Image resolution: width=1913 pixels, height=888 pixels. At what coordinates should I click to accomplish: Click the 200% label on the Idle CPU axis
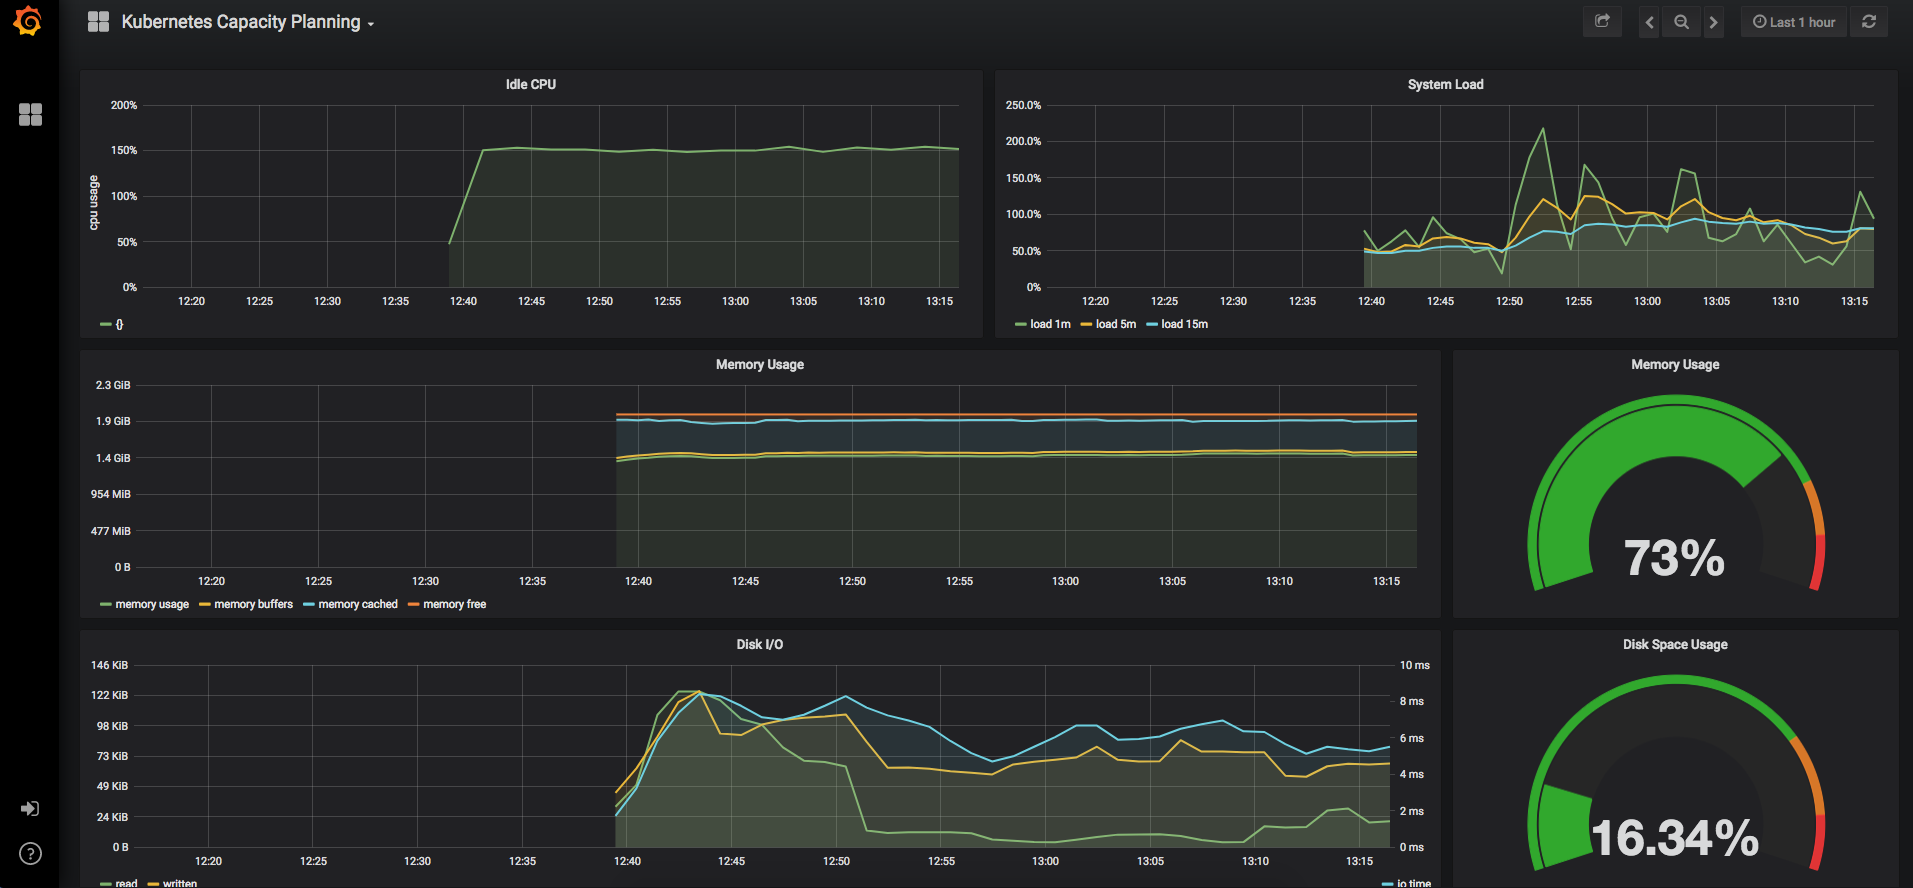point(124,105)
